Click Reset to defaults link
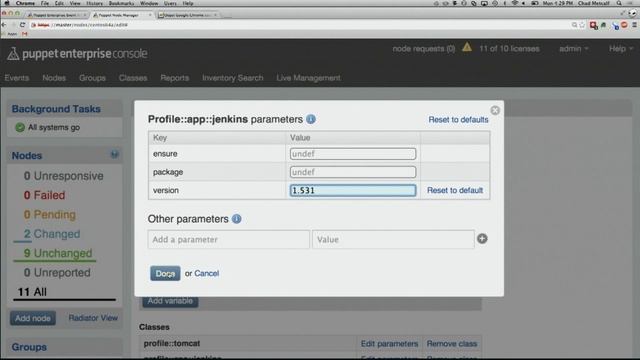Image resolution: width=640 pixels, height=360 pixels. pyautogui.click(x=458, y=120)
